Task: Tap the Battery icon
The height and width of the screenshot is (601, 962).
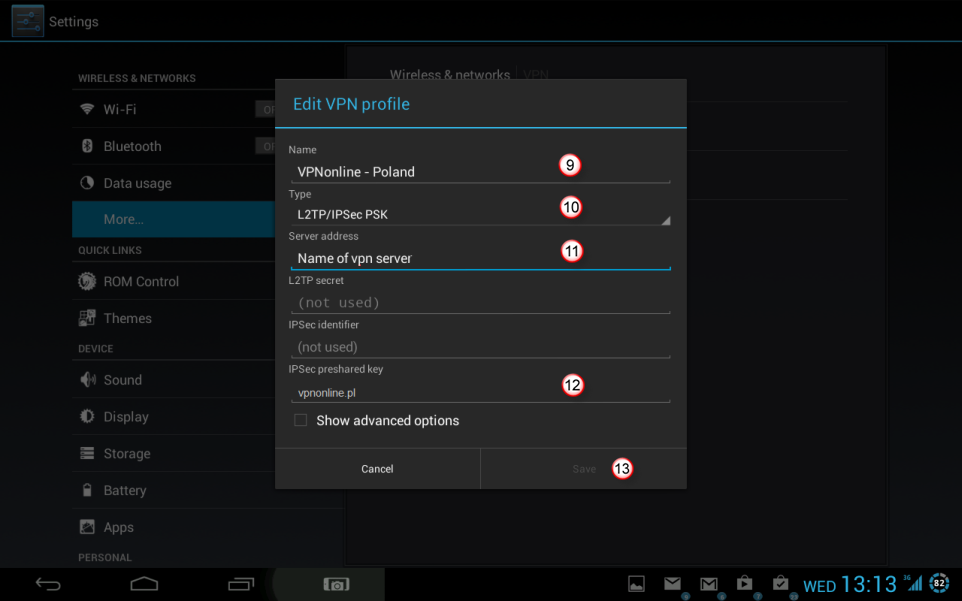Action: (x=87, y=490)
